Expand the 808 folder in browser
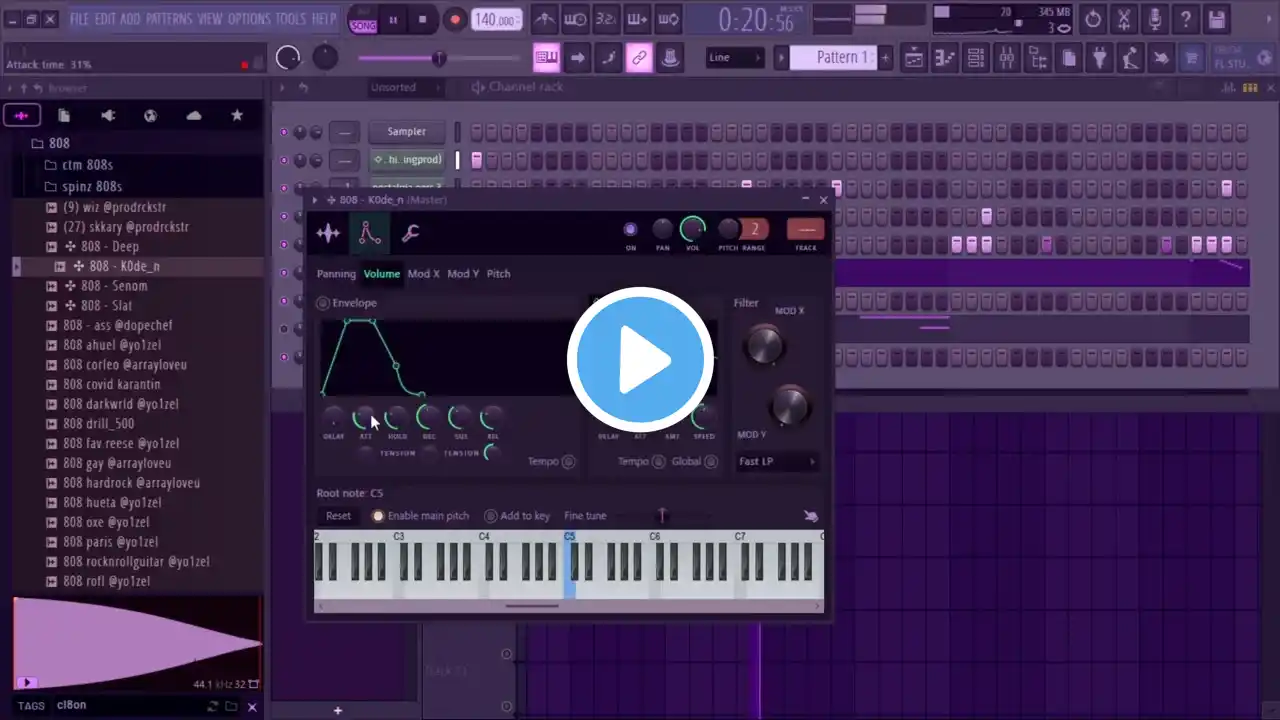 [51, 143]
